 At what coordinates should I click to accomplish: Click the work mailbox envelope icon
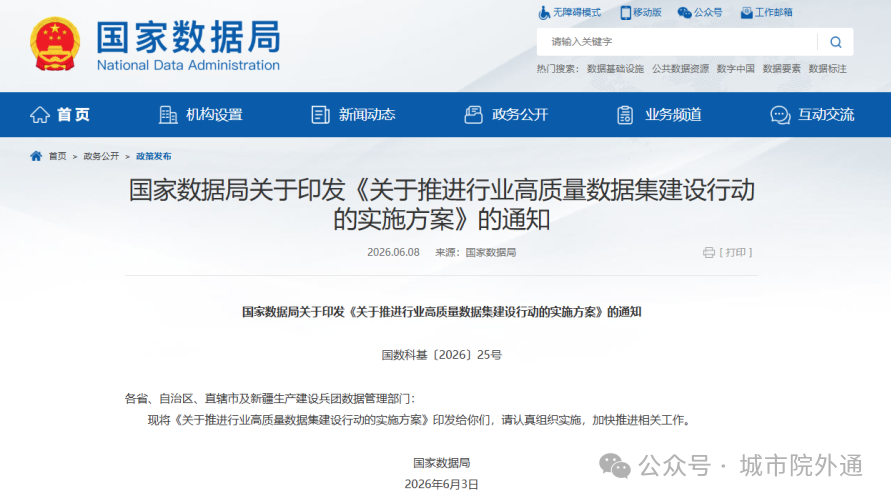(x=746, y=12)
